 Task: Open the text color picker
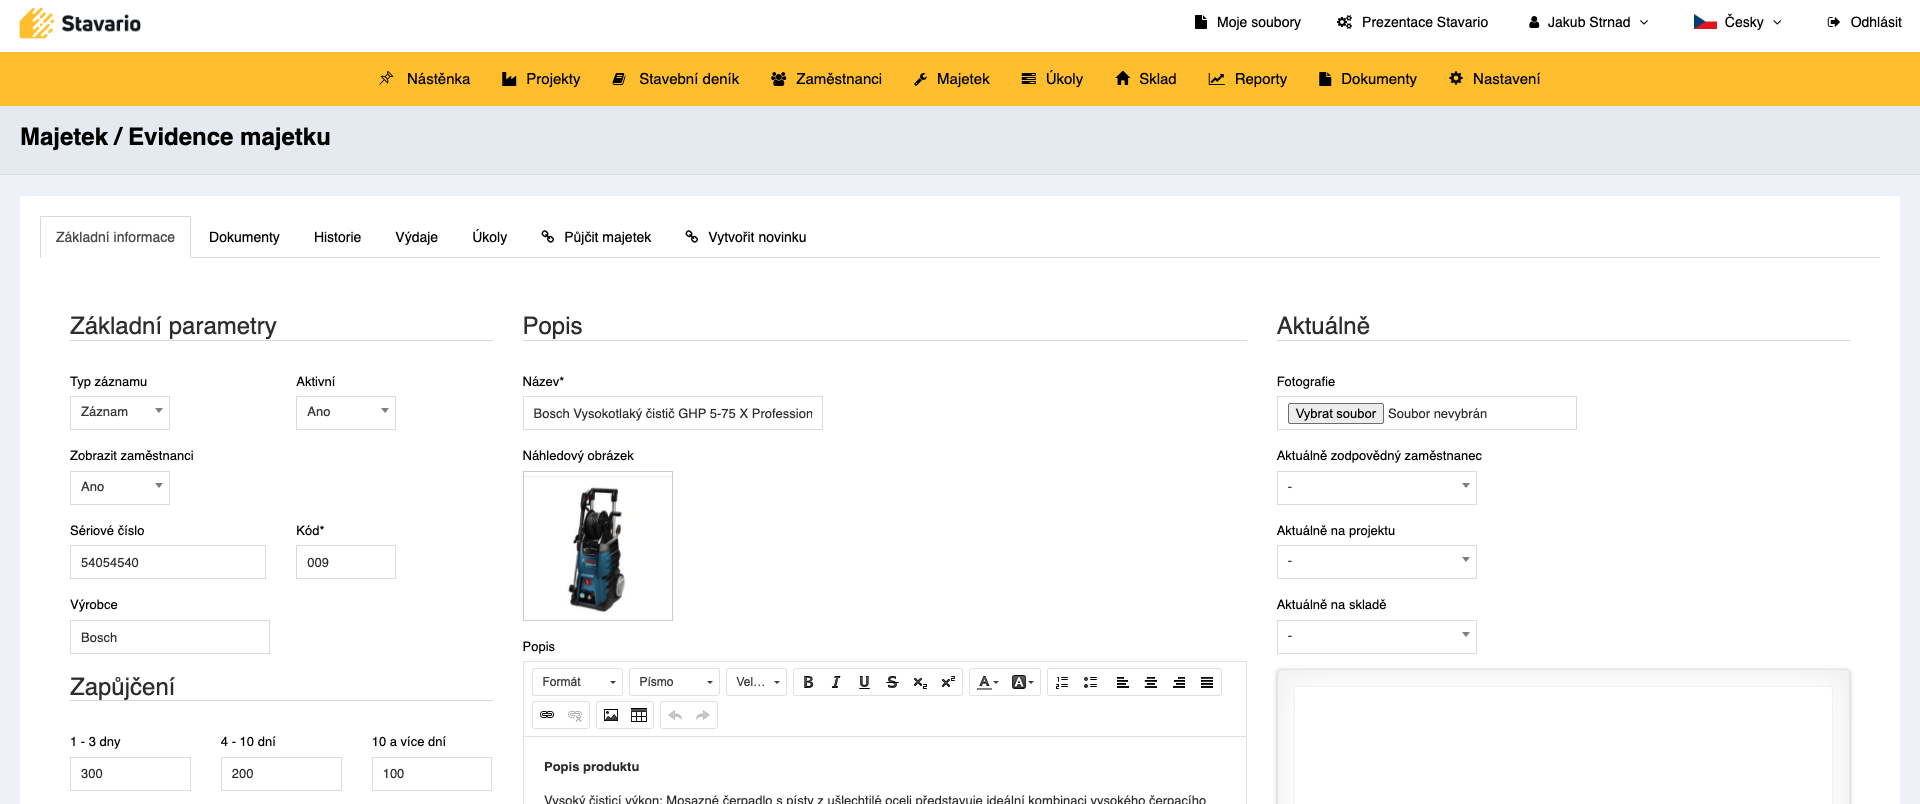988,682
